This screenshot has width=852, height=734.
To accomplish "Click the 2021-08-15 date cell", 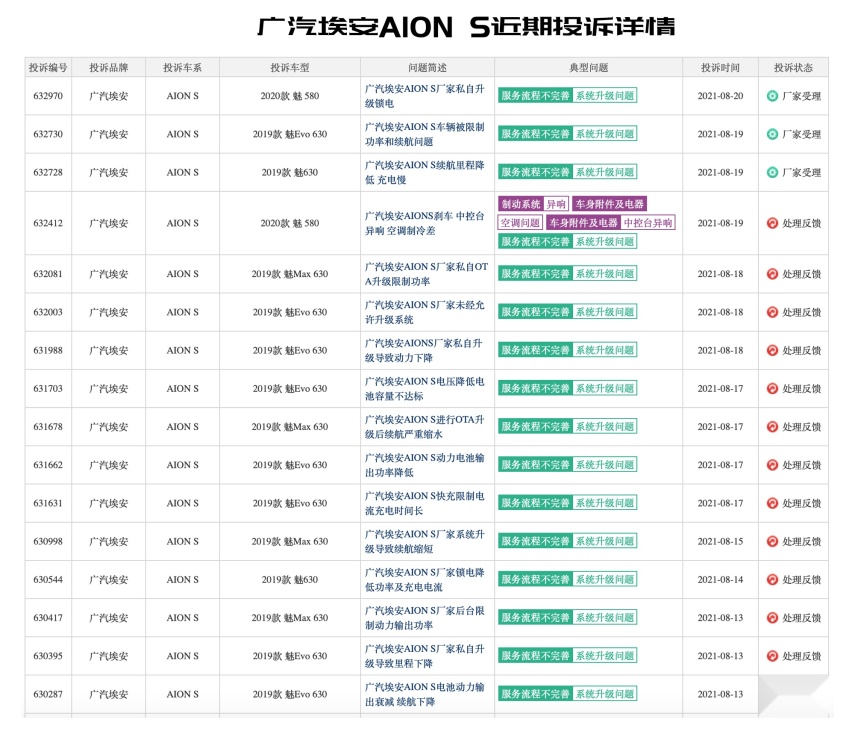I will coord(721,541).
